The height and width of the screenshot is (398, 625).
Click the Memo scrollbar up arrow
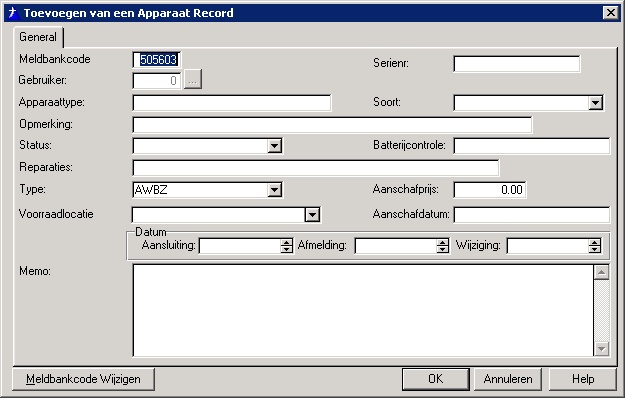(x=601, y=273)
